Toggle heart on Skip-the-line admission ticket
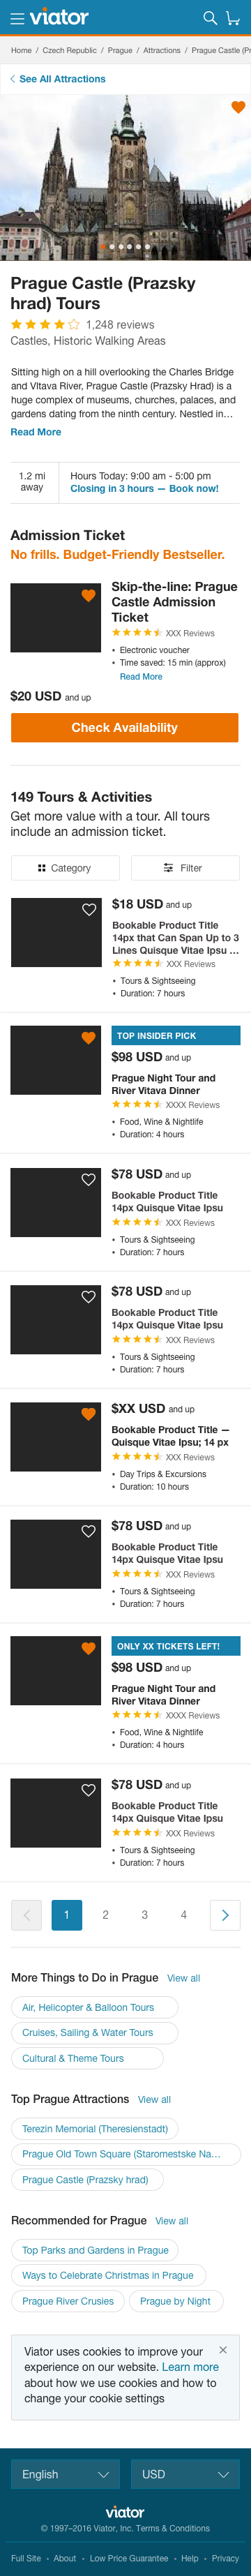The width and height of the screenshot is (251, 2576). [89, 595]
